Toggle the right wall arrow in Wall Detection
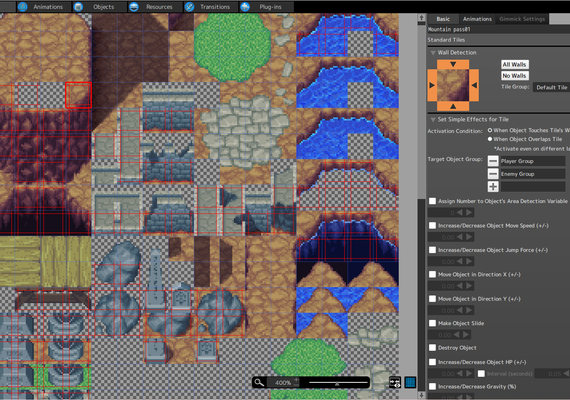Viewport: 570px width, 400px height. [474, 85]
